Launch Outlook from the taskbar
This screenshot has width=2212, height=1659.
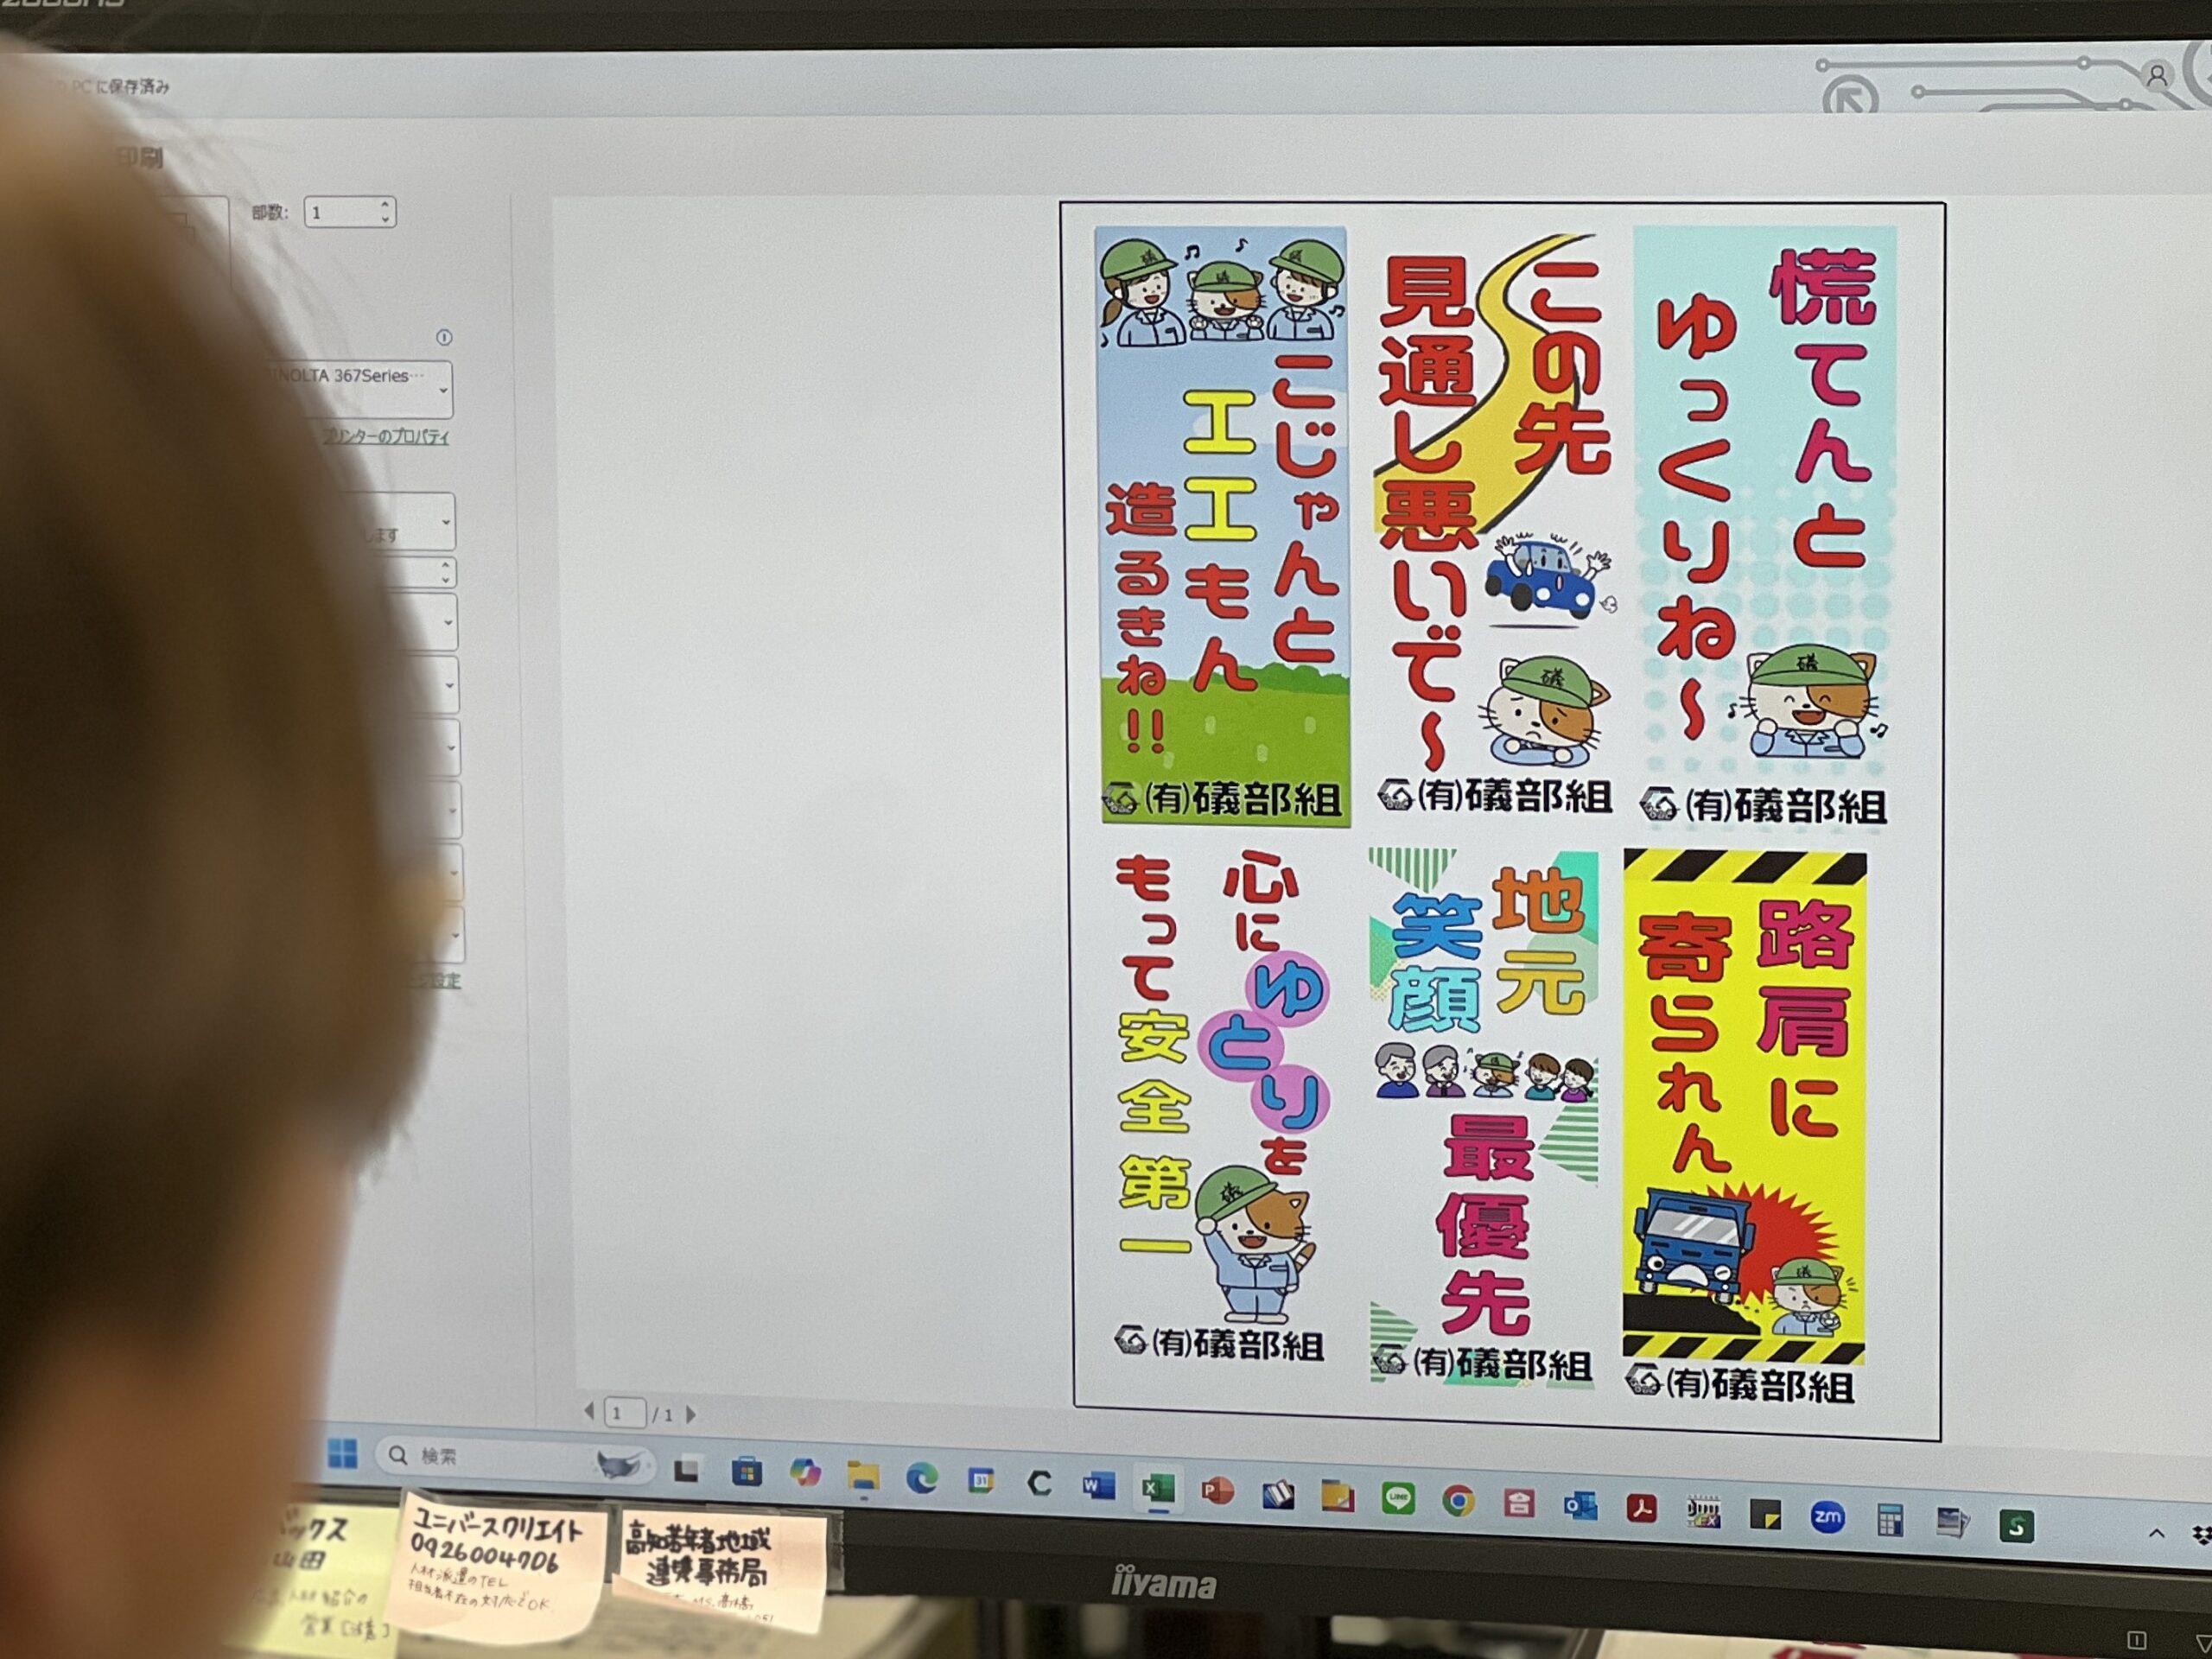(x=1580, y=1505)
